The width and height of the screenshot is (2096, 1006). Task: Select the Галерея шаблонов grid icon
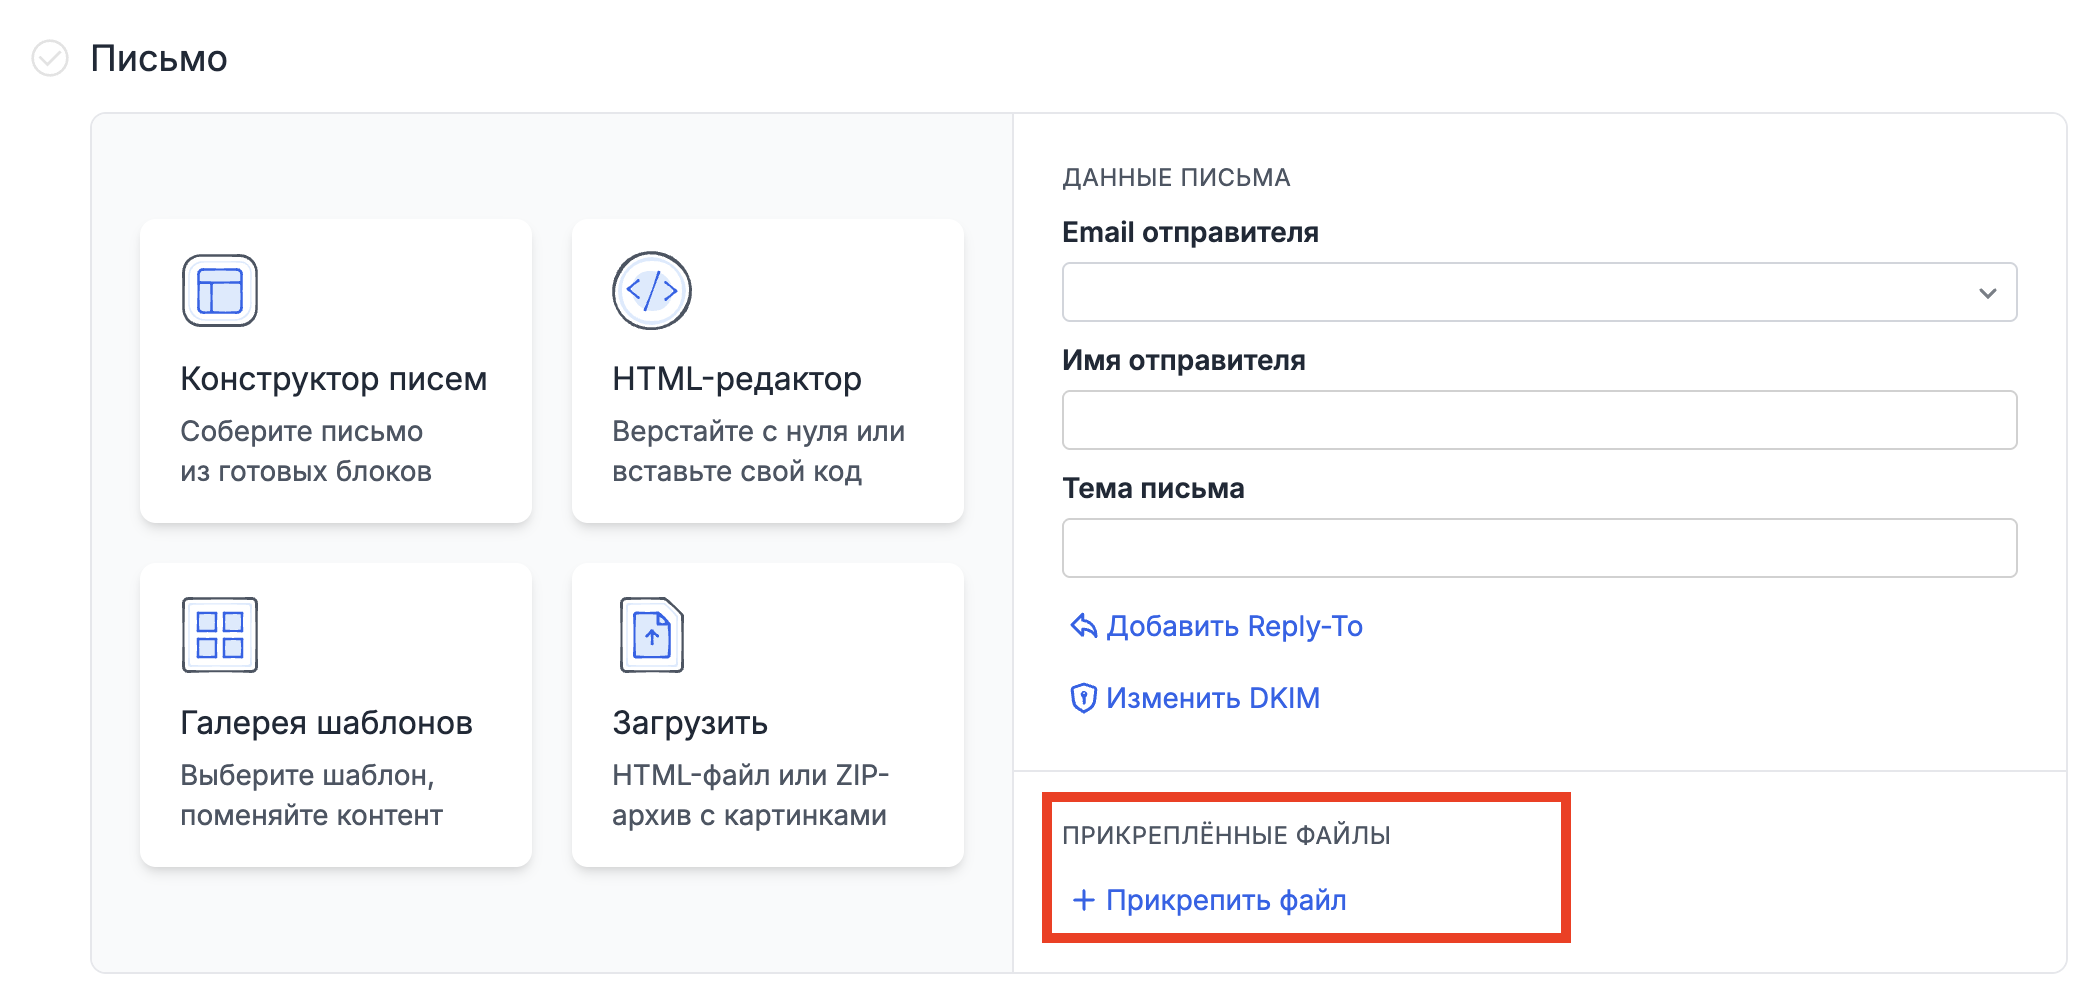218,634
